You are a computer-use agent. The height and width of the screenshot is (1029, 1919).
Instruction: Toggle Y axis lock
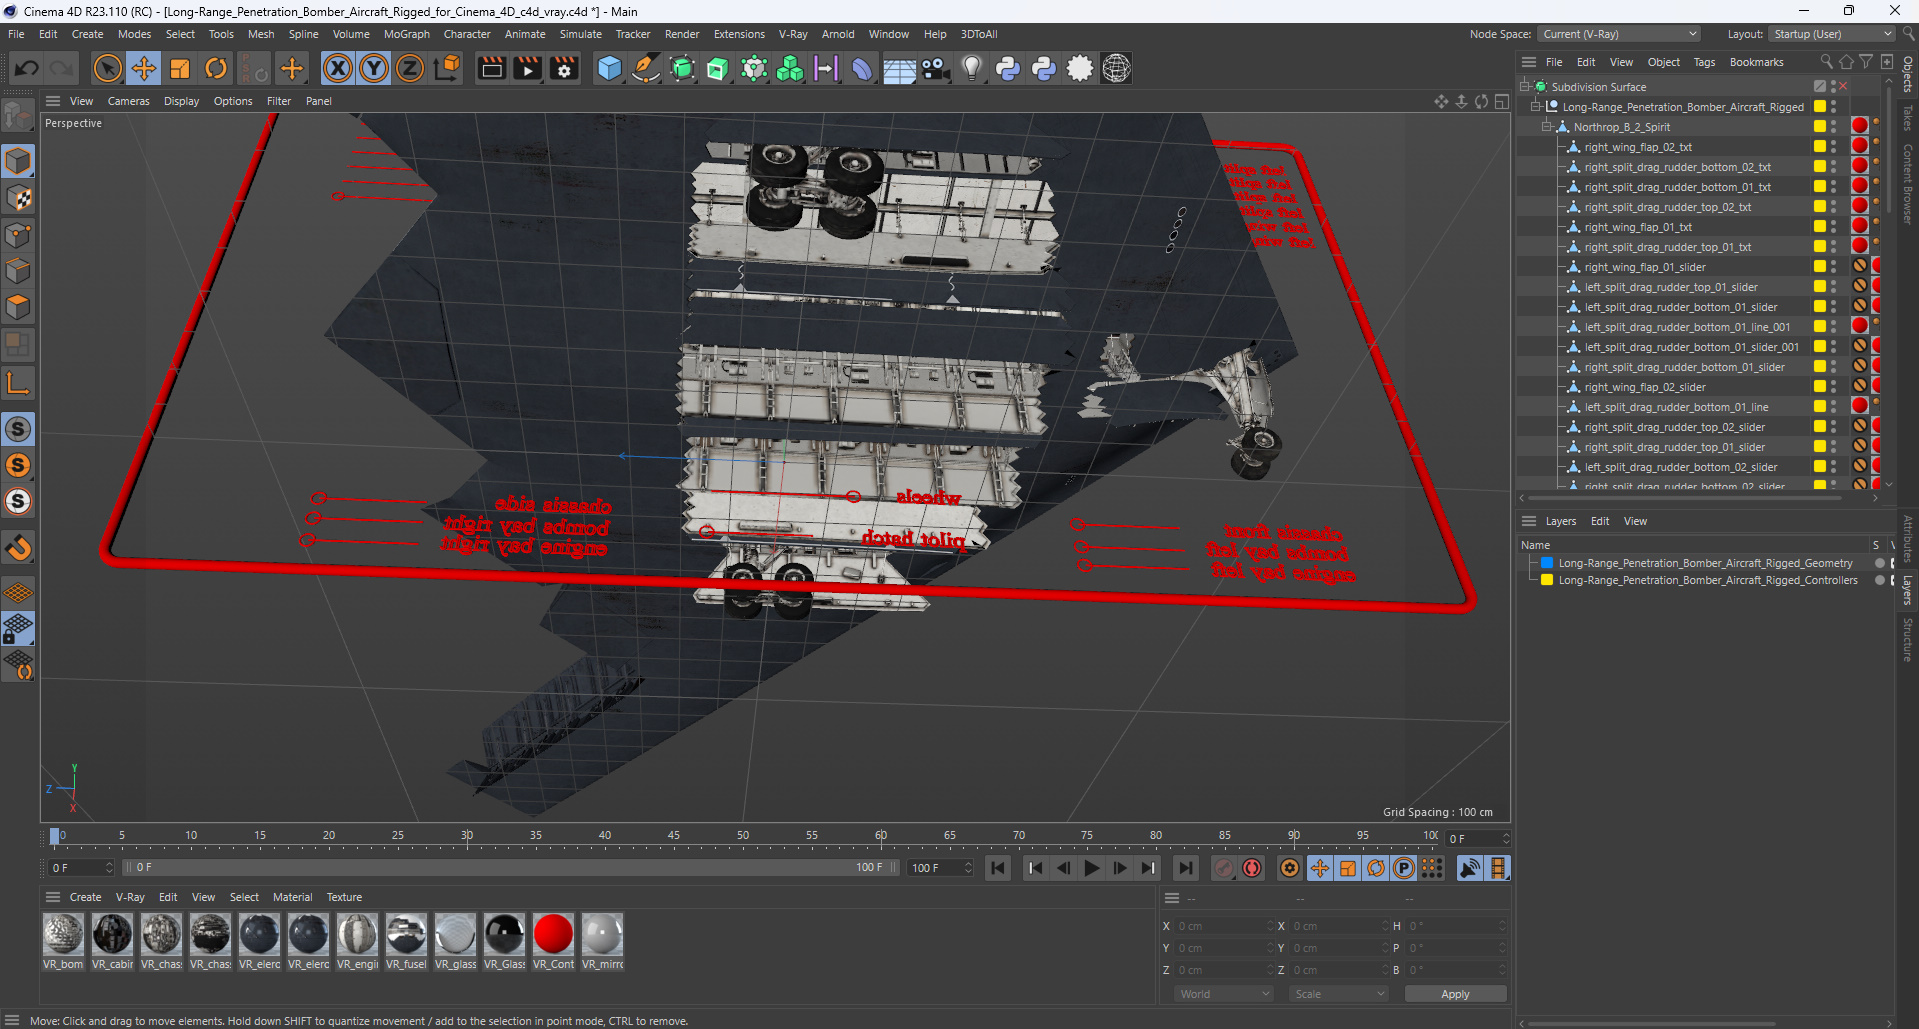click(x=374, y=68)
